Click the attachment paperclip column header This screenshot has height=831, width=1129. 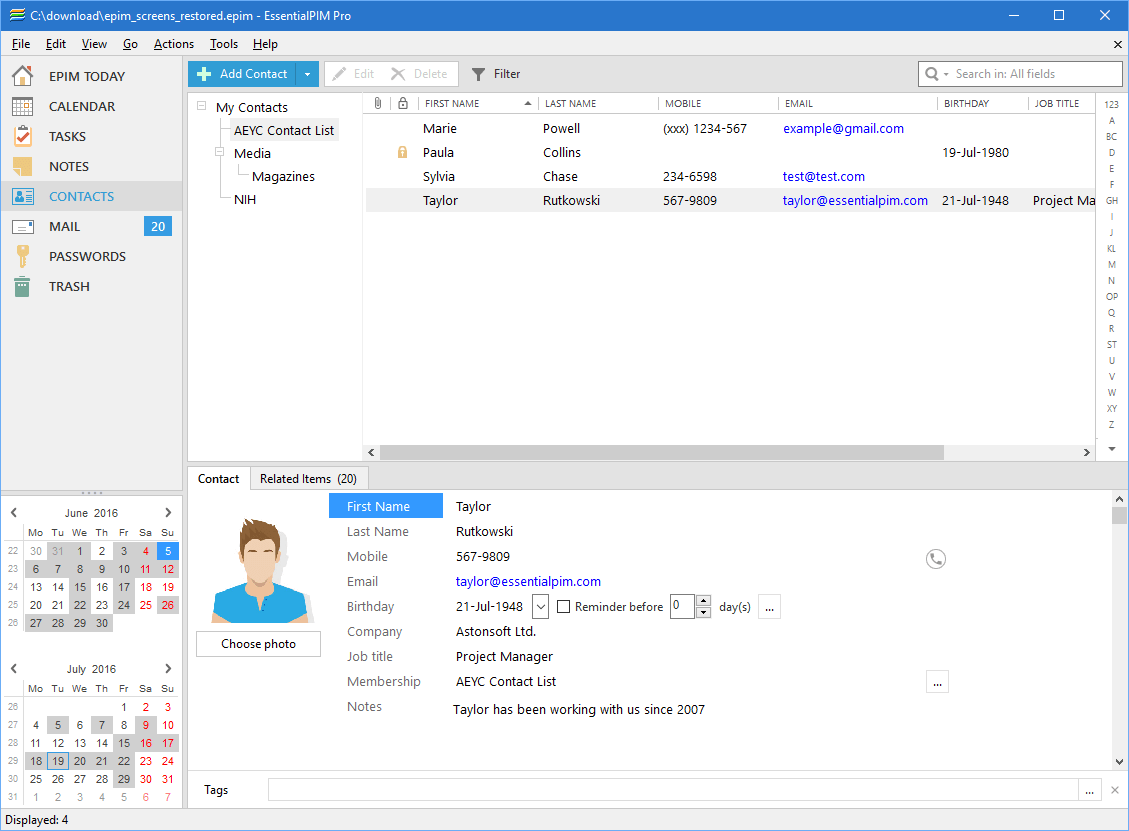click(378, 104)
